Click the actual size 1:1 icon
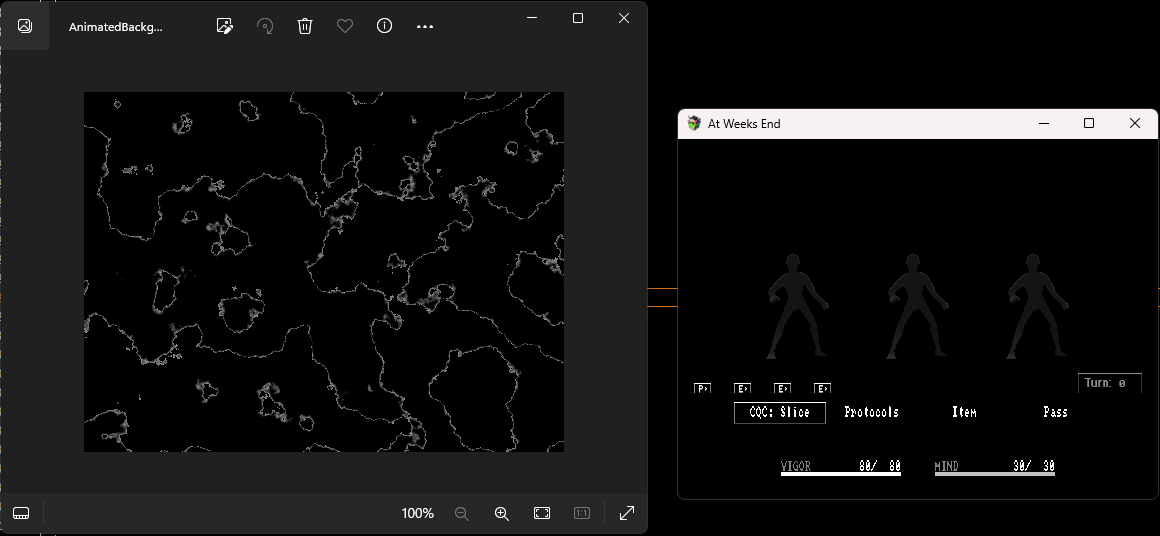The image size is (1160, 536). [x=581, y=513]
